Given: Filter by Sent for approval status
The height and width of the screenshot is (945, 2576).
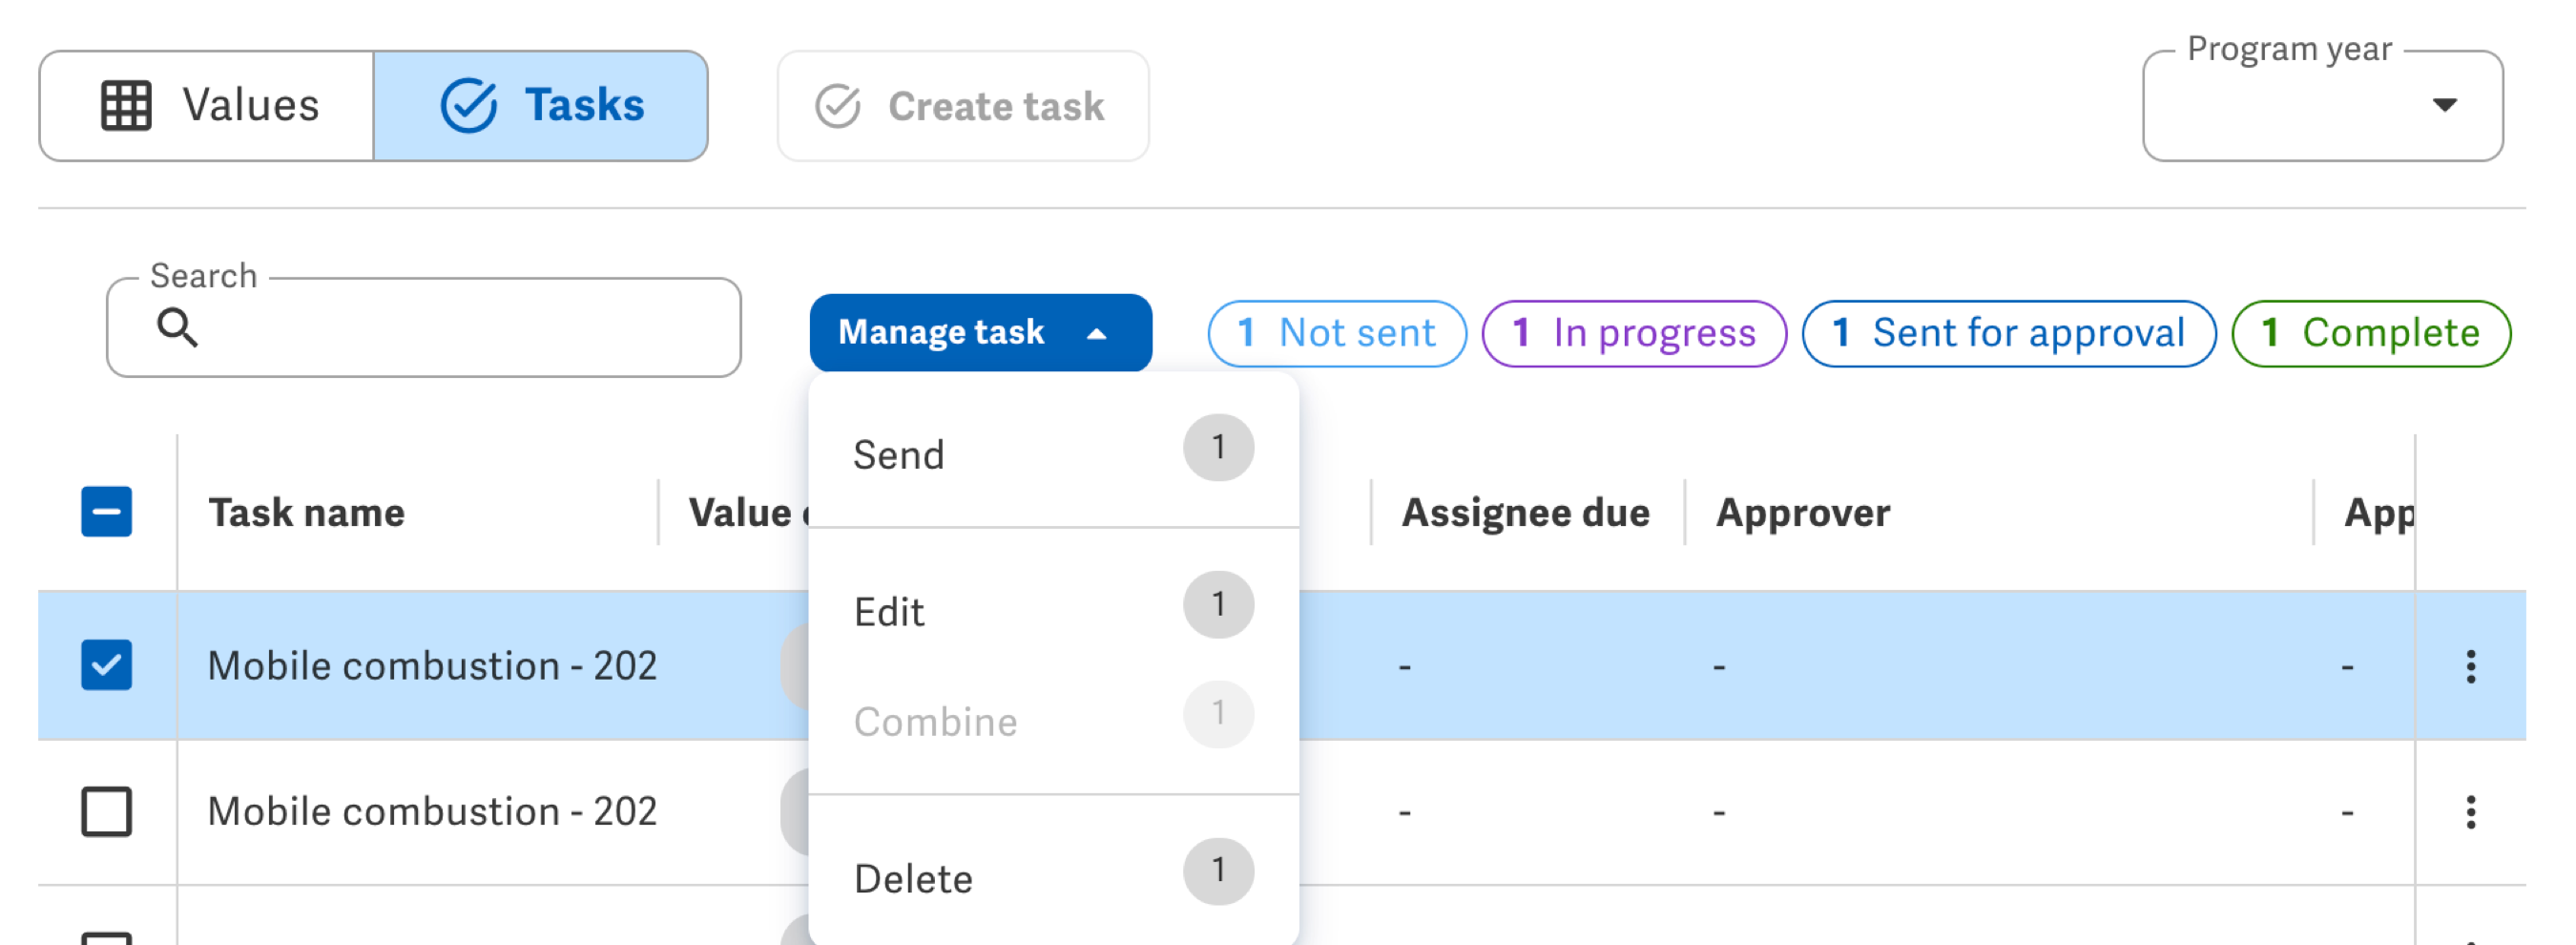Looking at the screenshot, I should tap(2009, 333).
